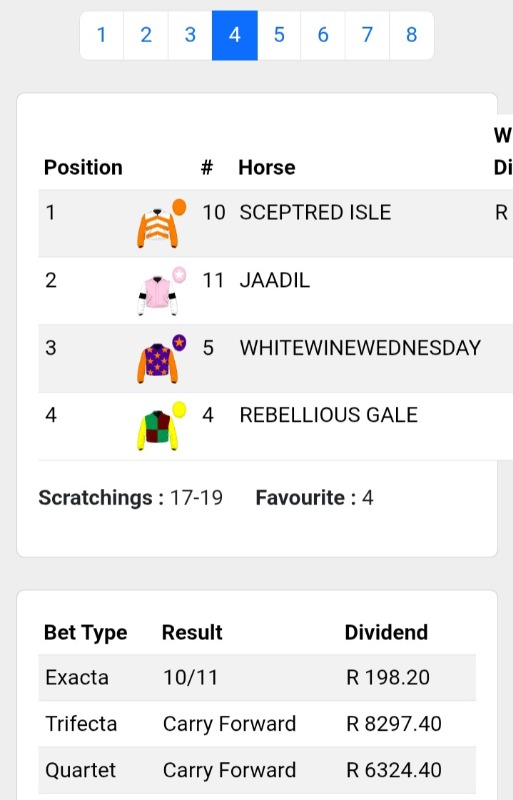The width and height of the screenshot is (513, 800).
Task: Click the pink jockey silks for Jaadil
Action: (161, 291)
